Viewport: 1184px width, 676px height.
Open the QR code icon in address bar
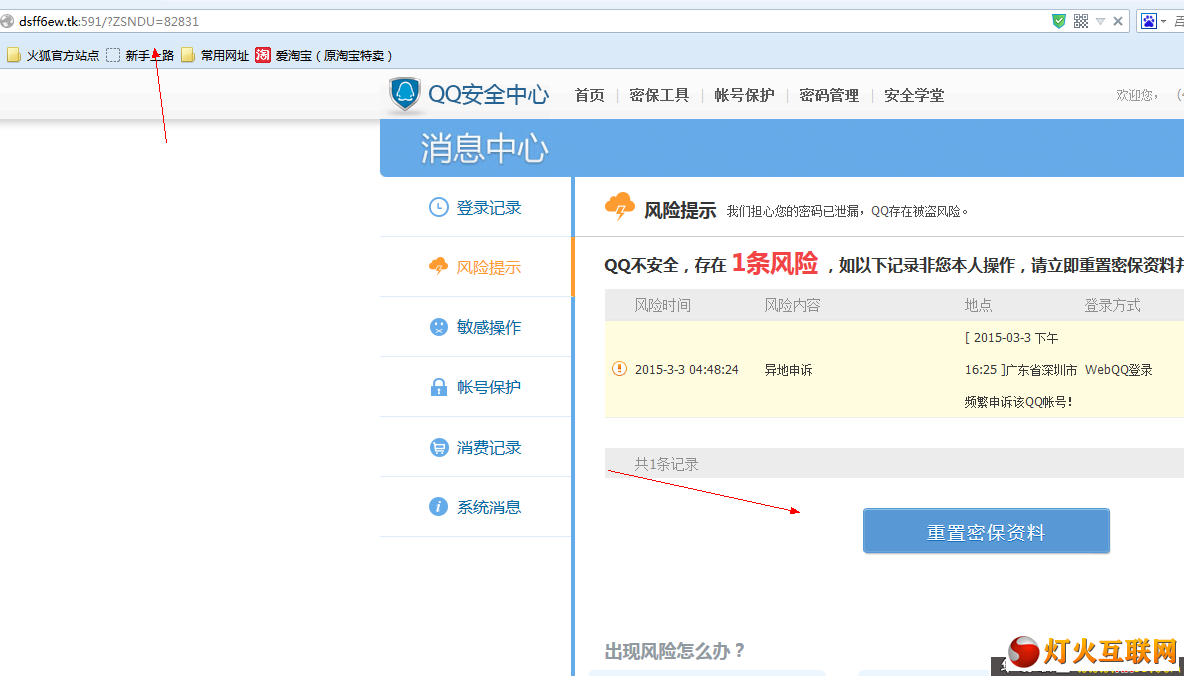[1081, 21]
